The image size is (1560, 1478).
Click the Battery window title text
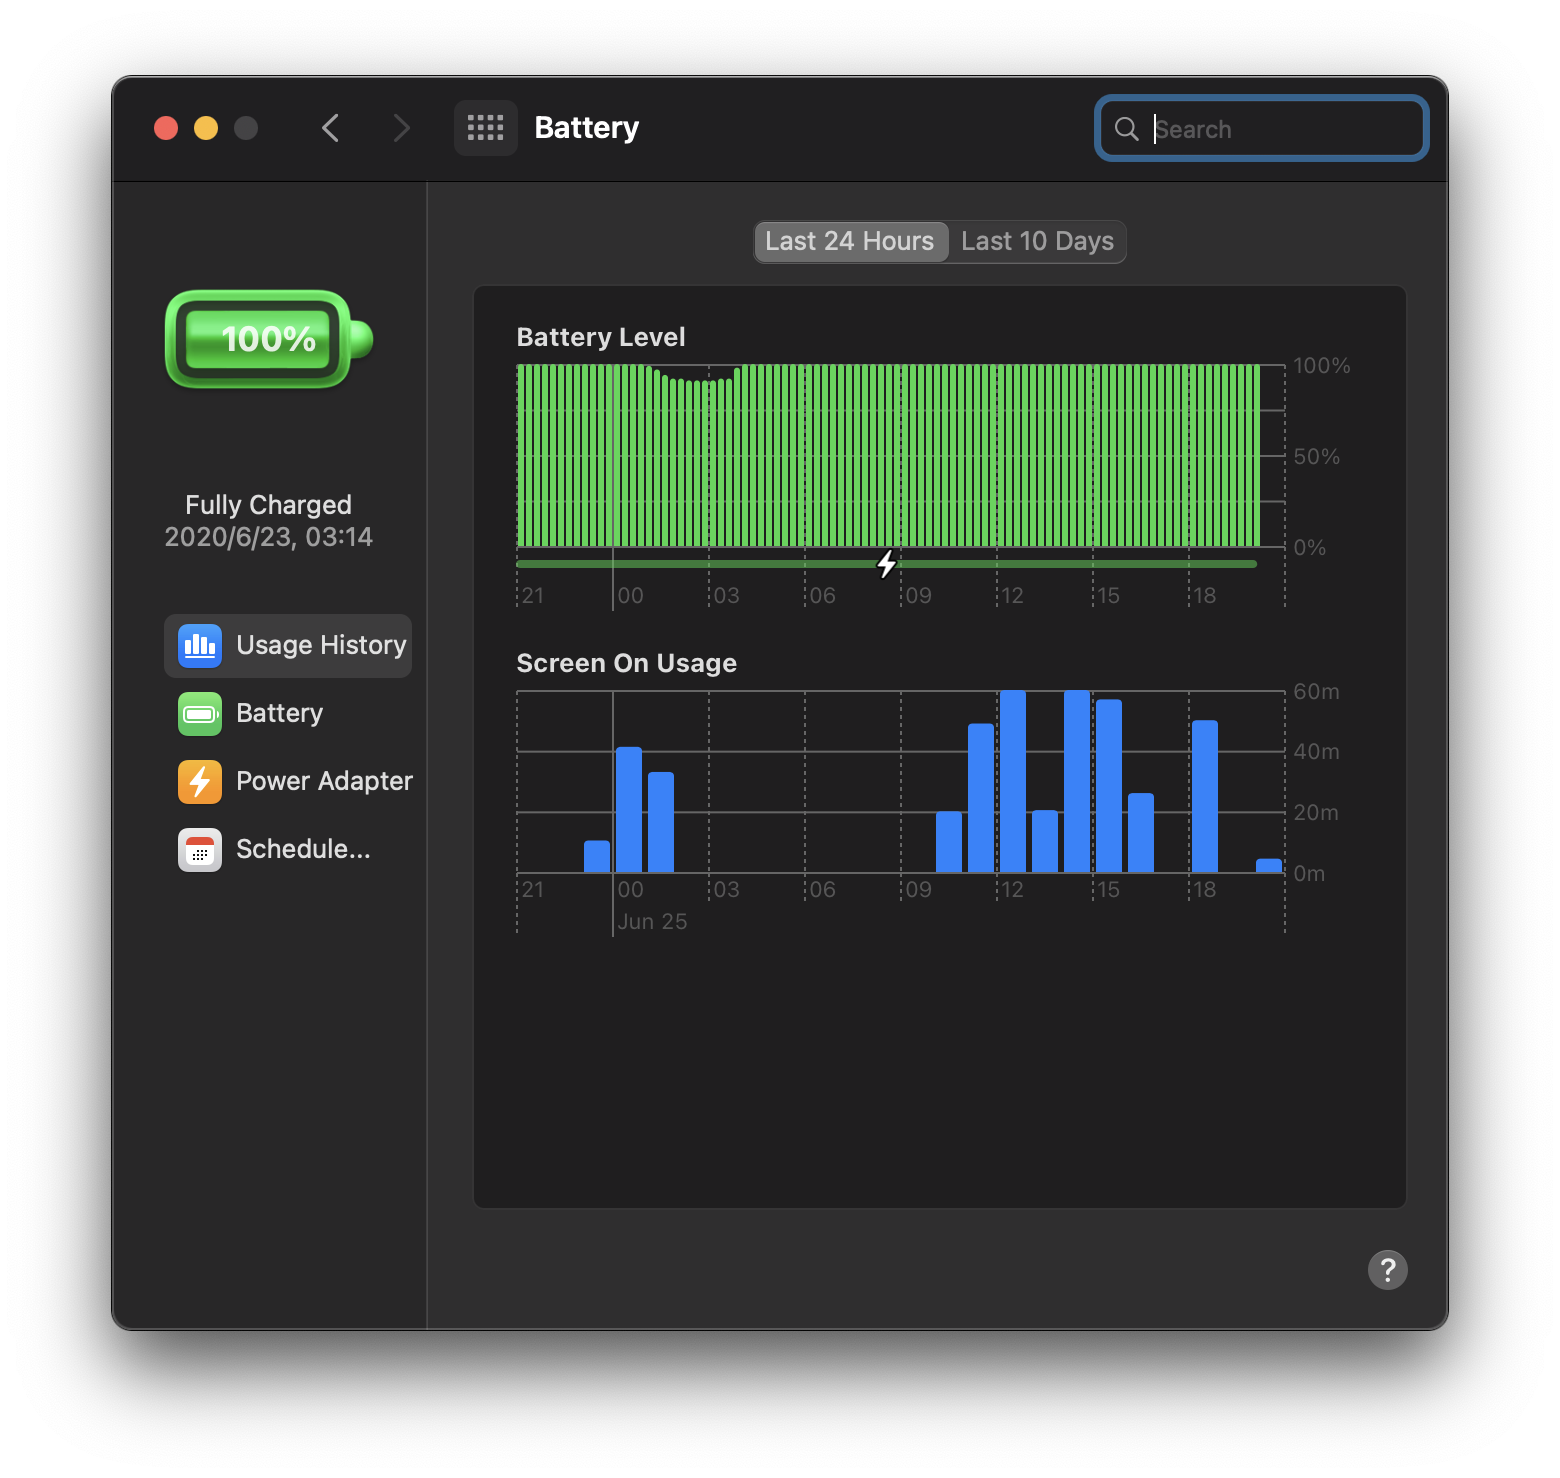587,128
